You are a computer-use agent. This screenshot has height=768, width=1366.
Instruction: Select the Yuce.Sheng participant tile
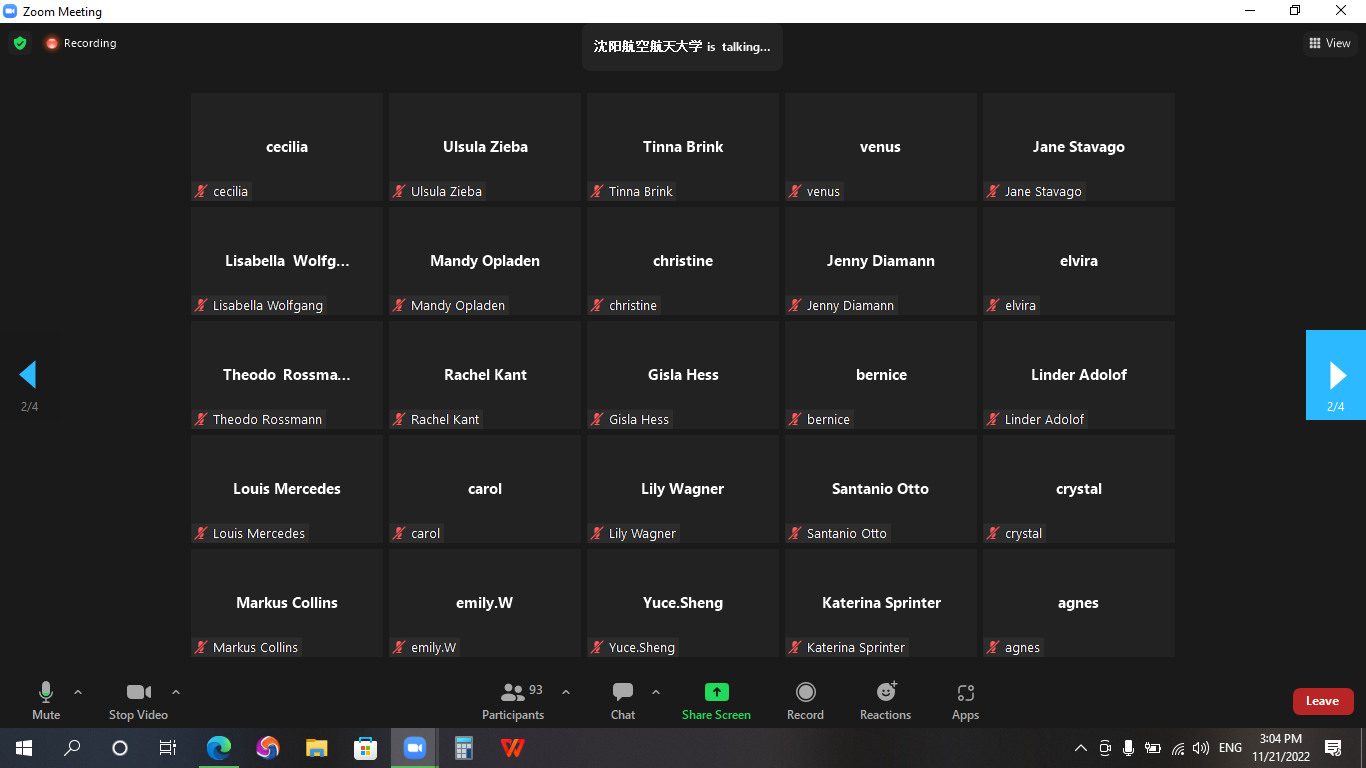tap(683, 603)
